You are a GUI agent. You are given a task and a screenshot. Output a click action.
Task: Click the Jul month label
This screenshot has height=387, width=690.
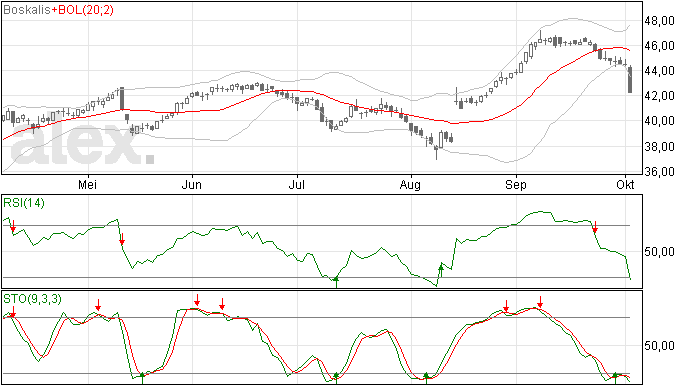(297, 184)
